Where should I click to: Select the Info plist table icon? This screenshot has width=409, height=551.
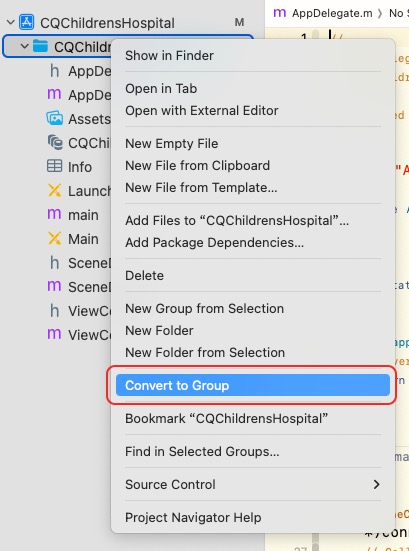point(54,166)
